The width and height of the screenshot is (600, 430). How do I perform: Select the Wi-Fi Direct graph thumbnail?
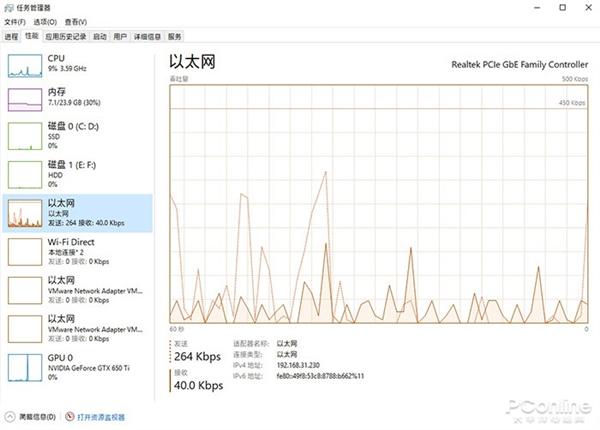[25, 252]
